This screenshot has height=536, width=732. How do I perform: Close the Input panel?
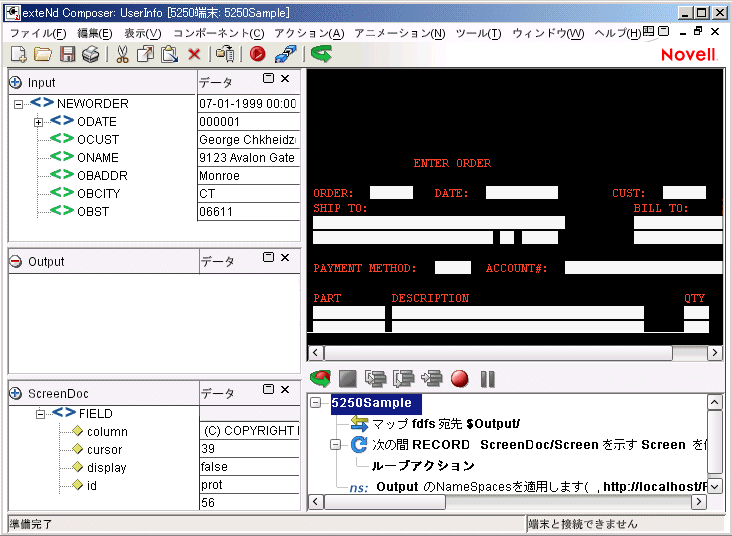tap(285, 78)
